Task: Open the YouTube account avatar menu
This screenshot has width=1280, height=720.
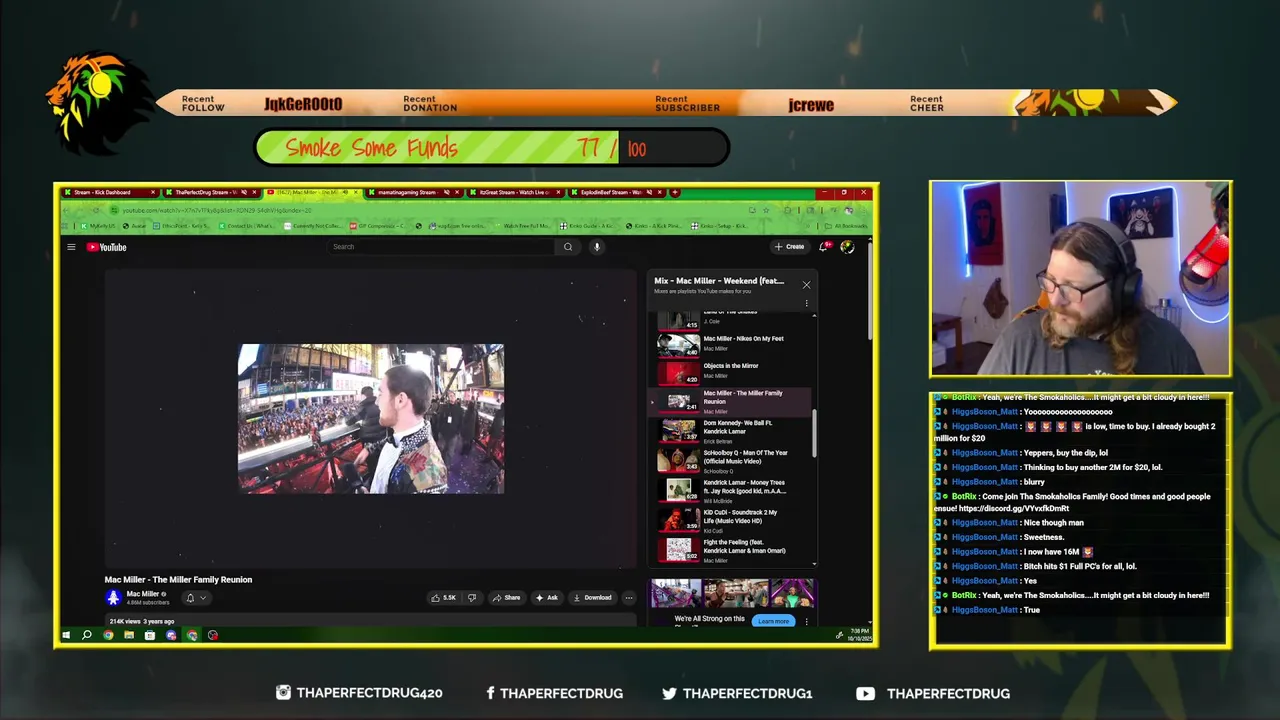Action: [847, 247]
